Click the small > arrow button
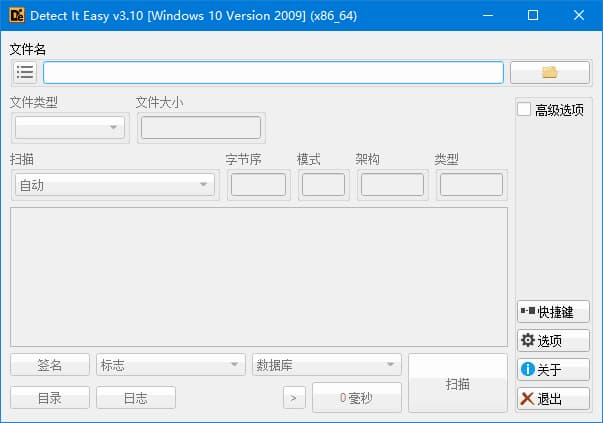Image resolution: width=603 pixels, height=423 pixels. (x=293, y=398)
